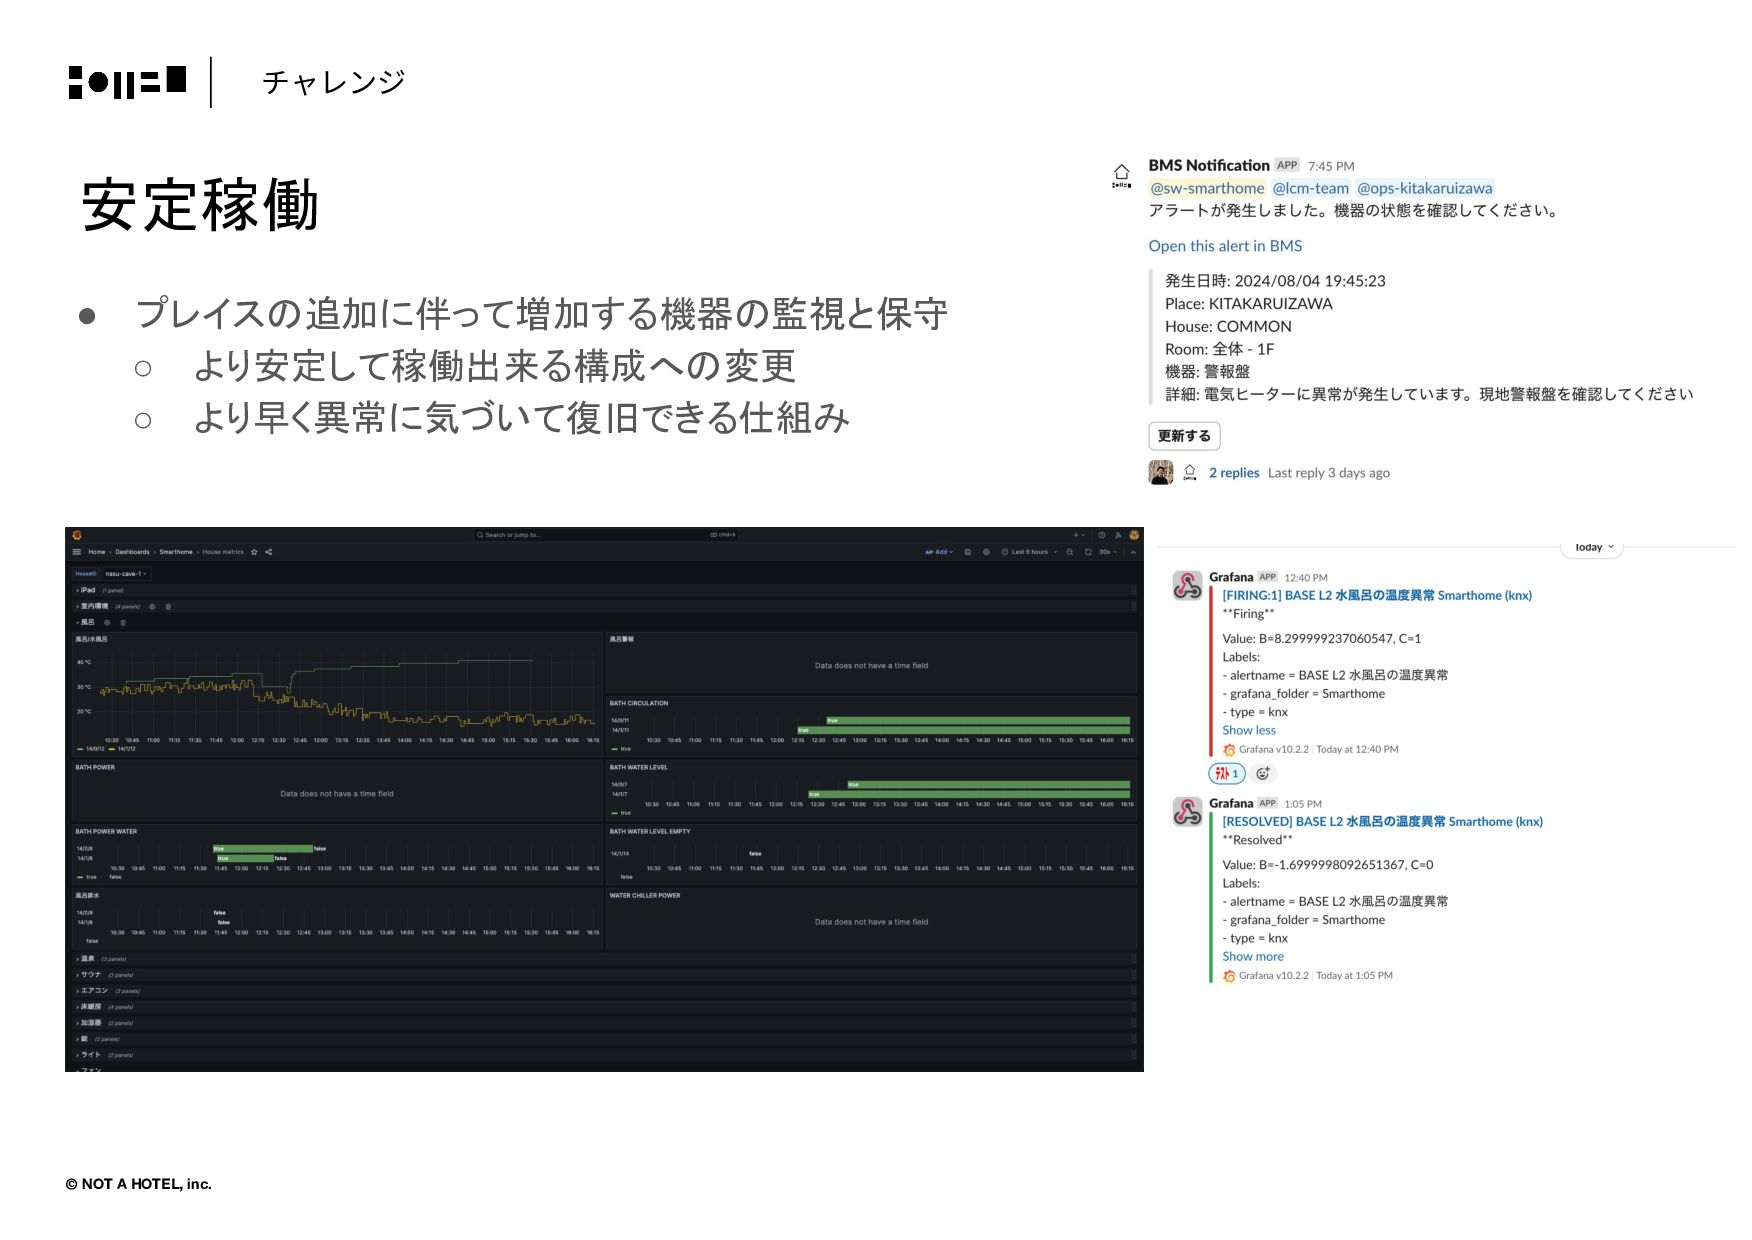Image resolution: width=1752 pixels, height=1240 pixels.
Task: Click the BATH CIRCULATION panel title
Action: click(x=639, y=703)
